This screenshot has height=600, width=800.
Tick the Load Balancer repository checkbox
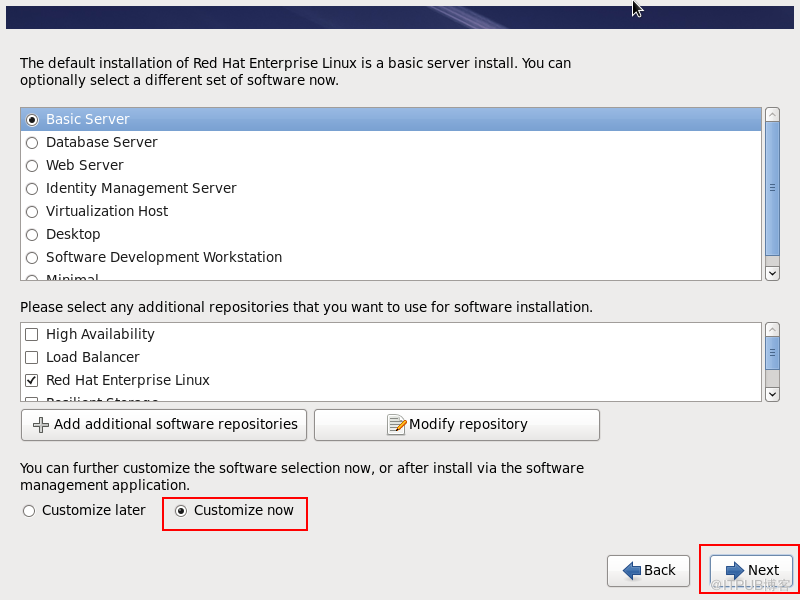pyautogui.click(x=32, y=358)
